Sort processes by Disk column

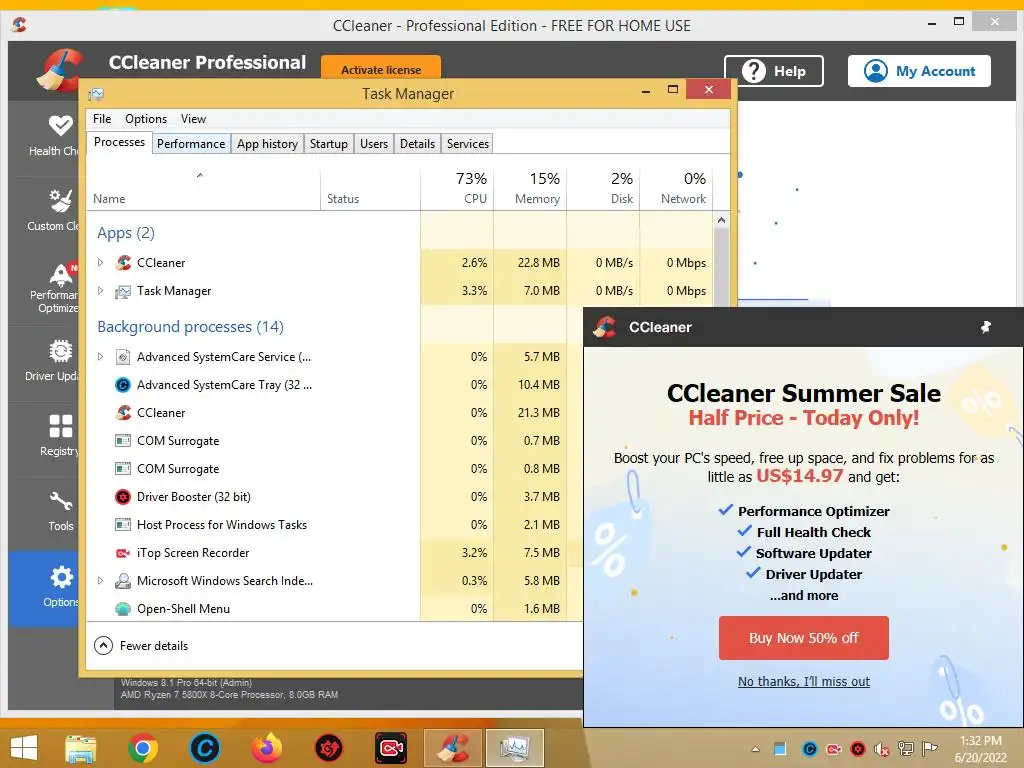(603, 188)
